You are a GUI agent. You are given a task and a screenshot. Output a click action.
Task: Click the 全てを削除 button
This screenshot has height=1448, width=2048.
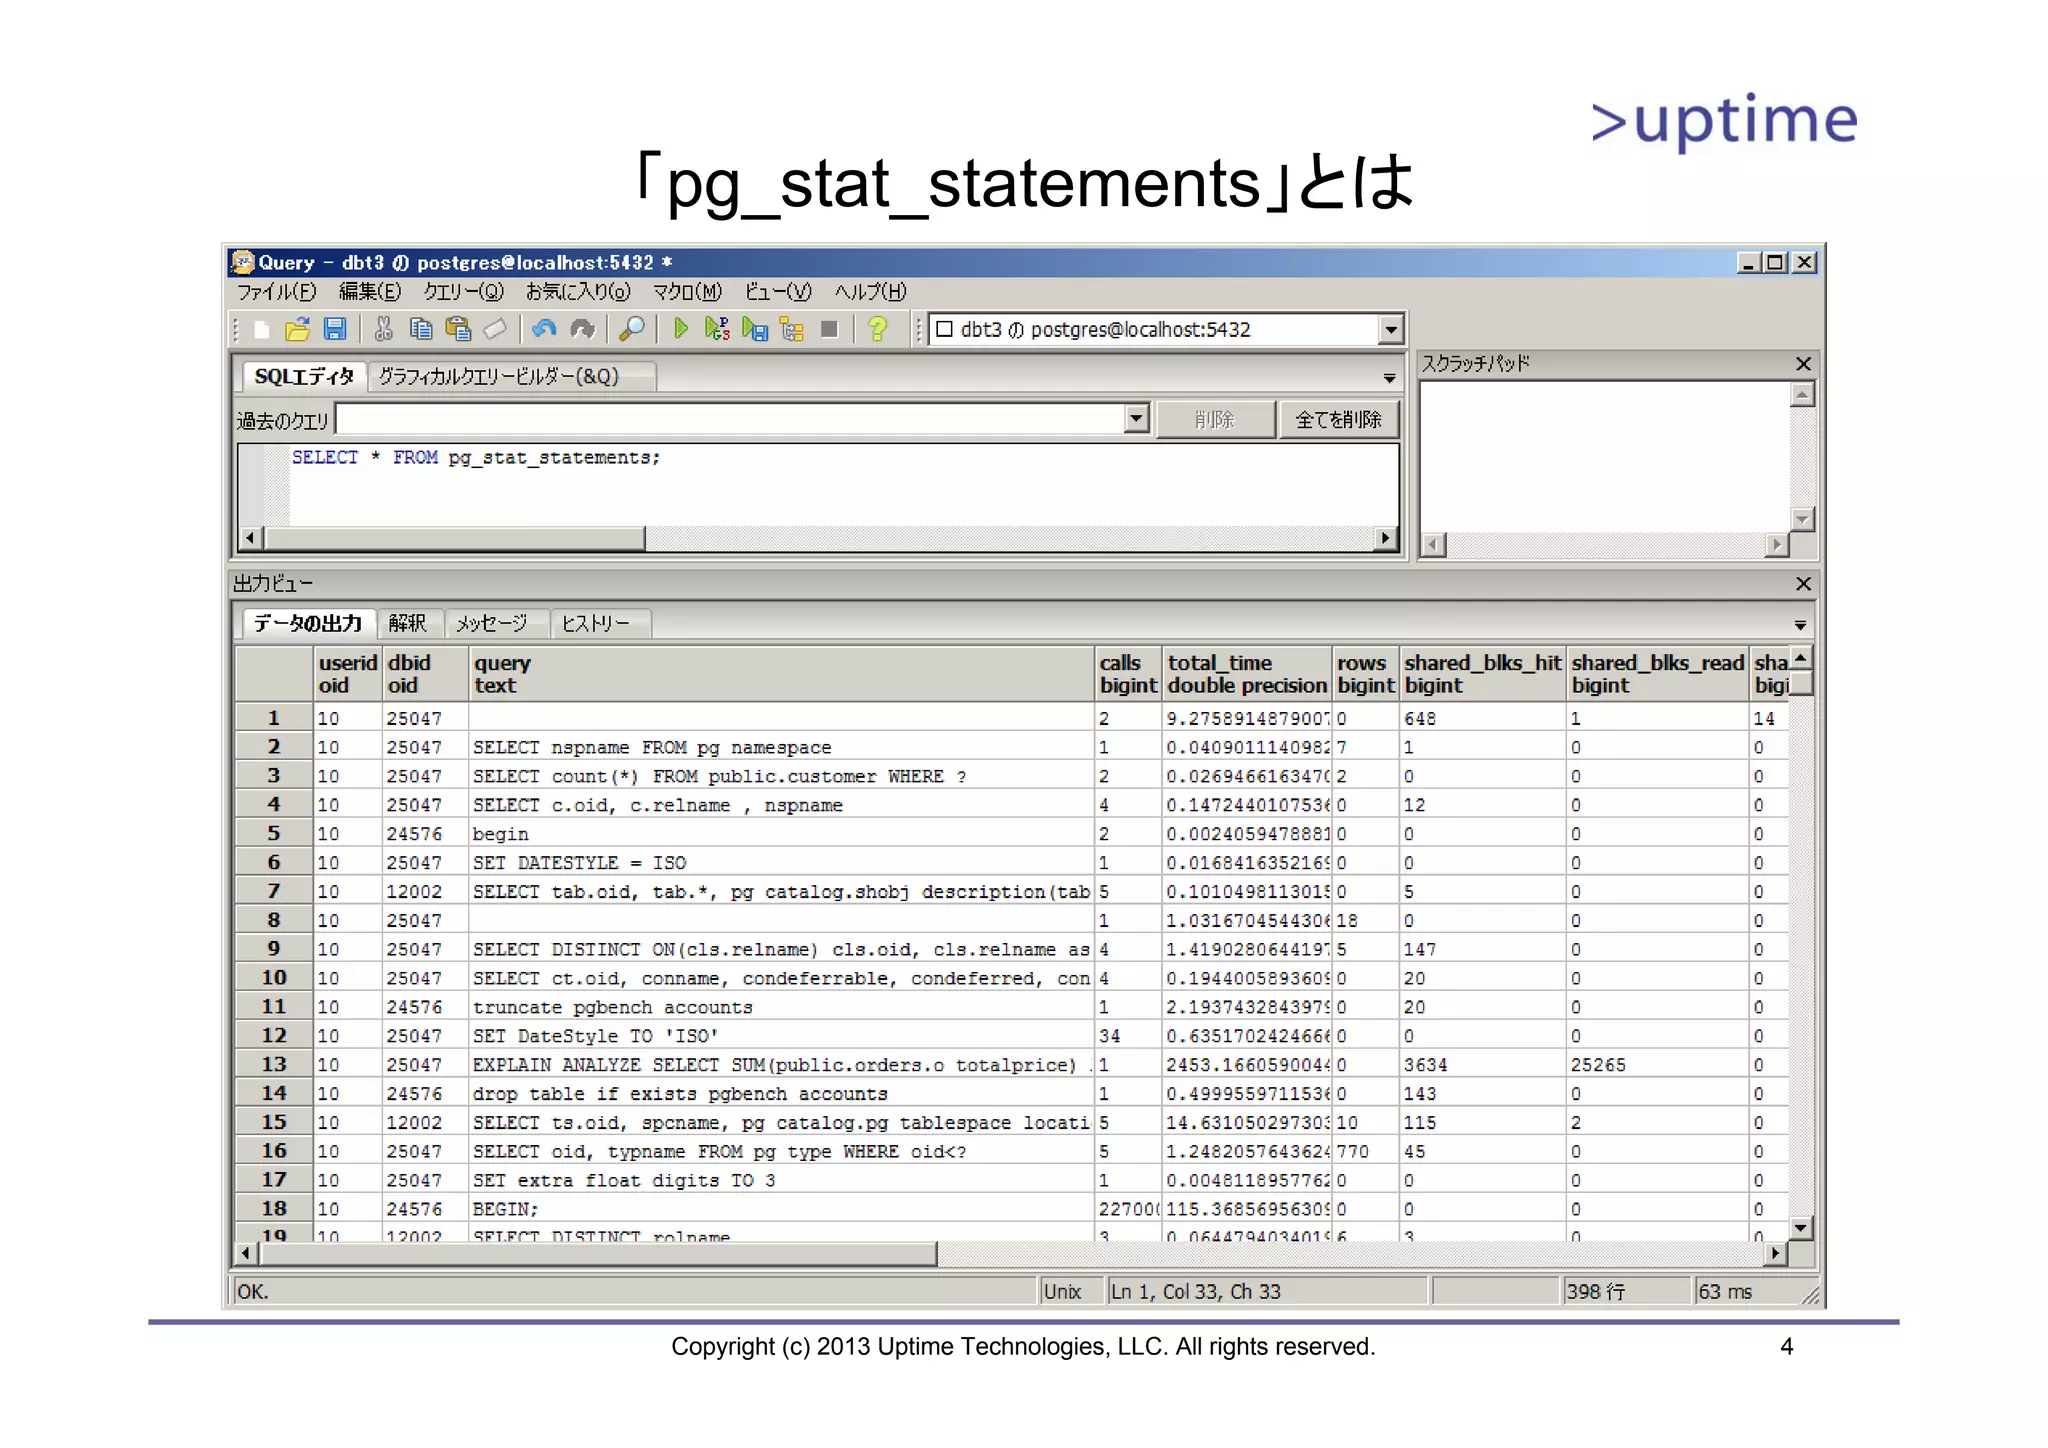(1338, 420)
